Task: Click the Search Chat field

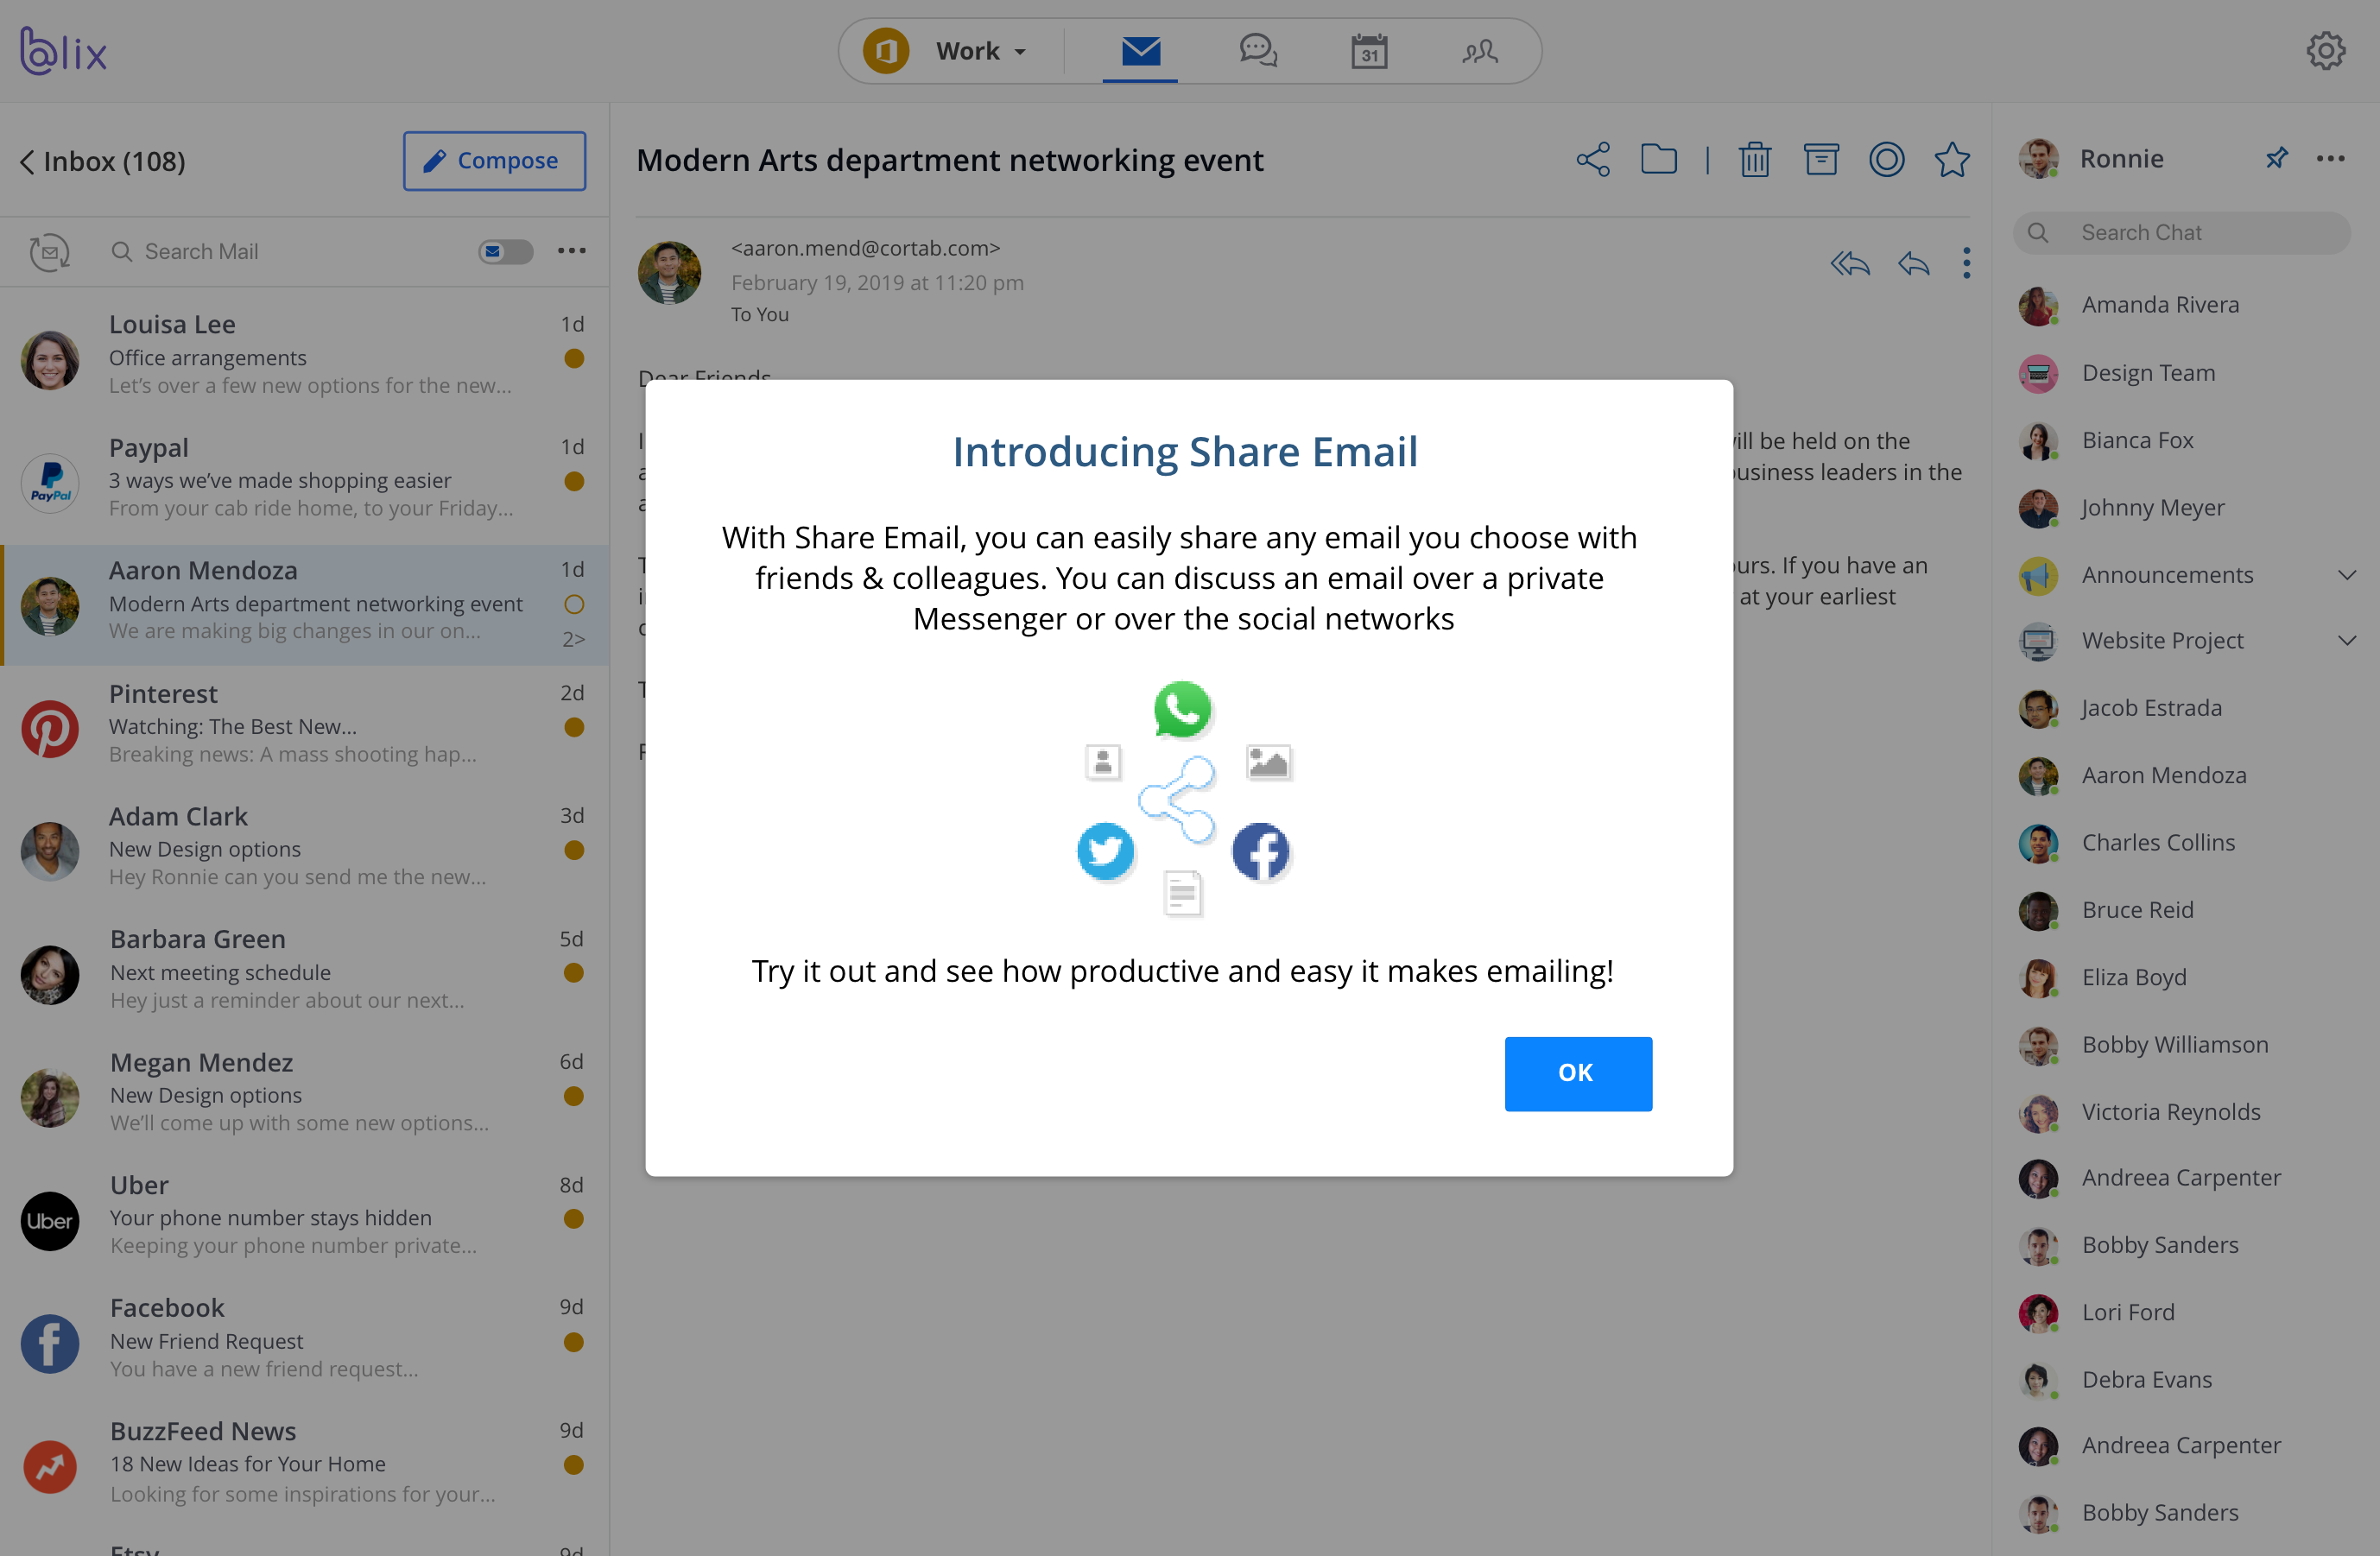Action: coord(2182,233)
